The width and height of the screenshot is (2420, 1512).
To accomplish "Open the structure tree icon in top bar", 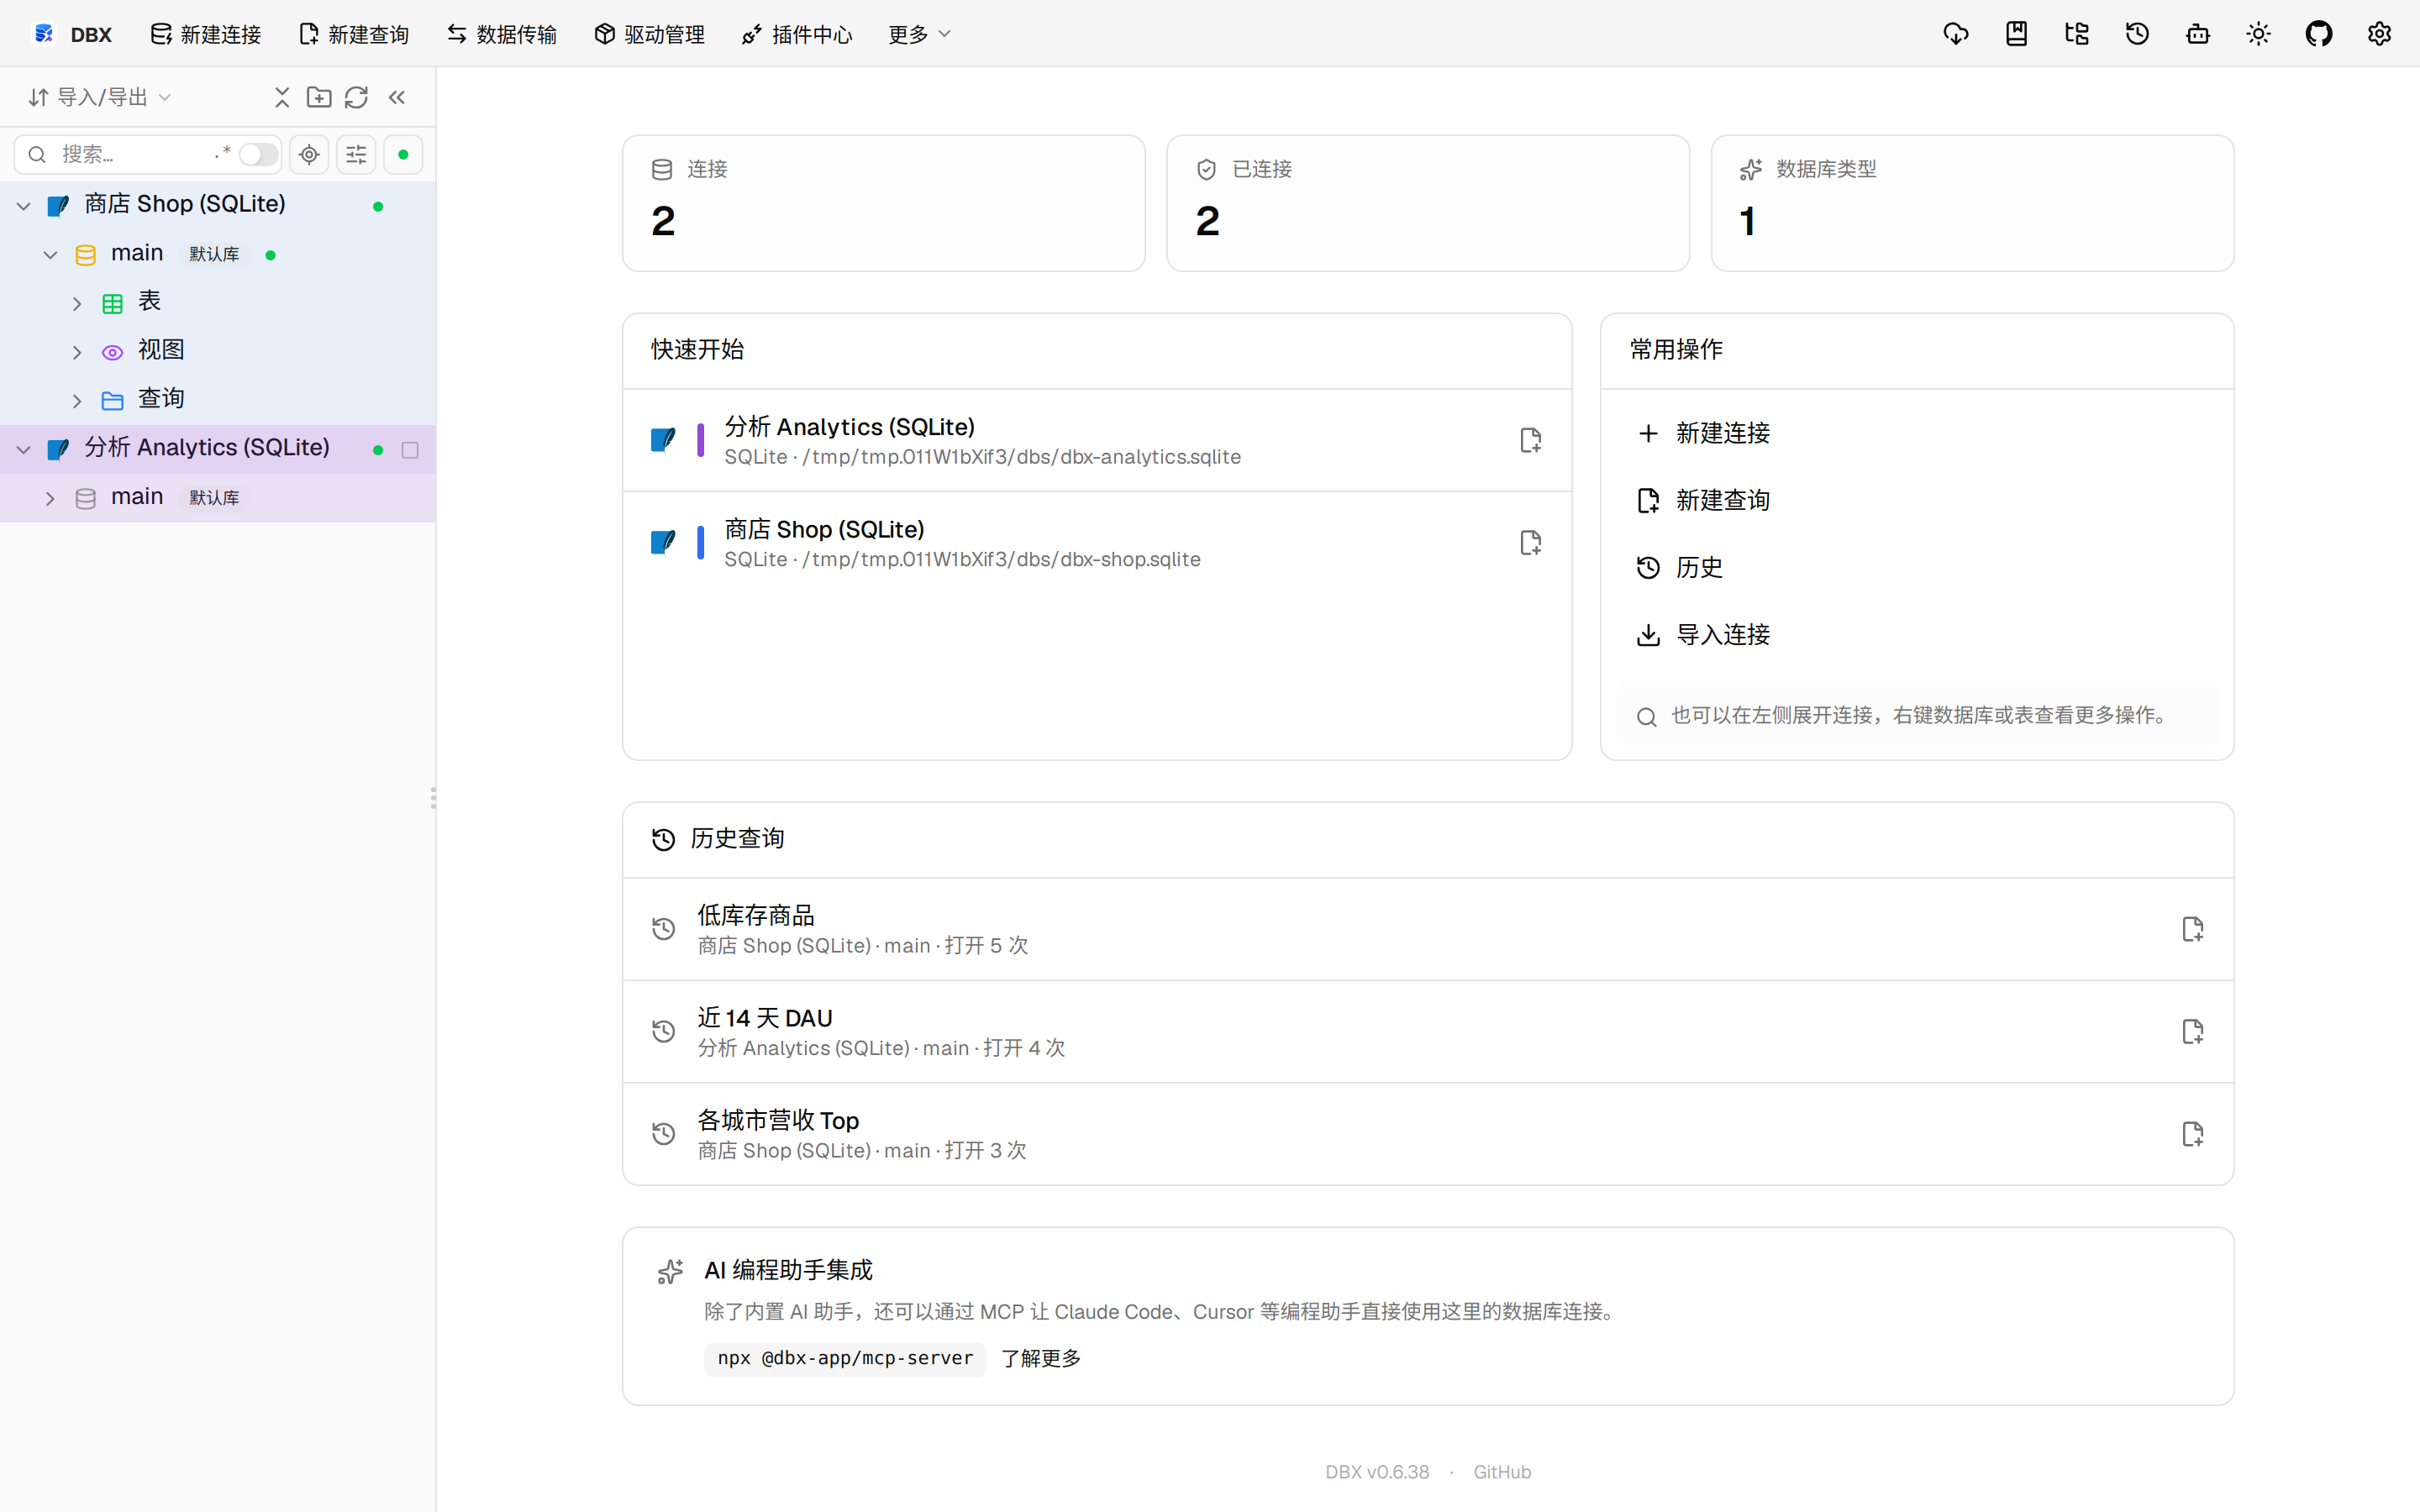I will [x=2077, y=34].
